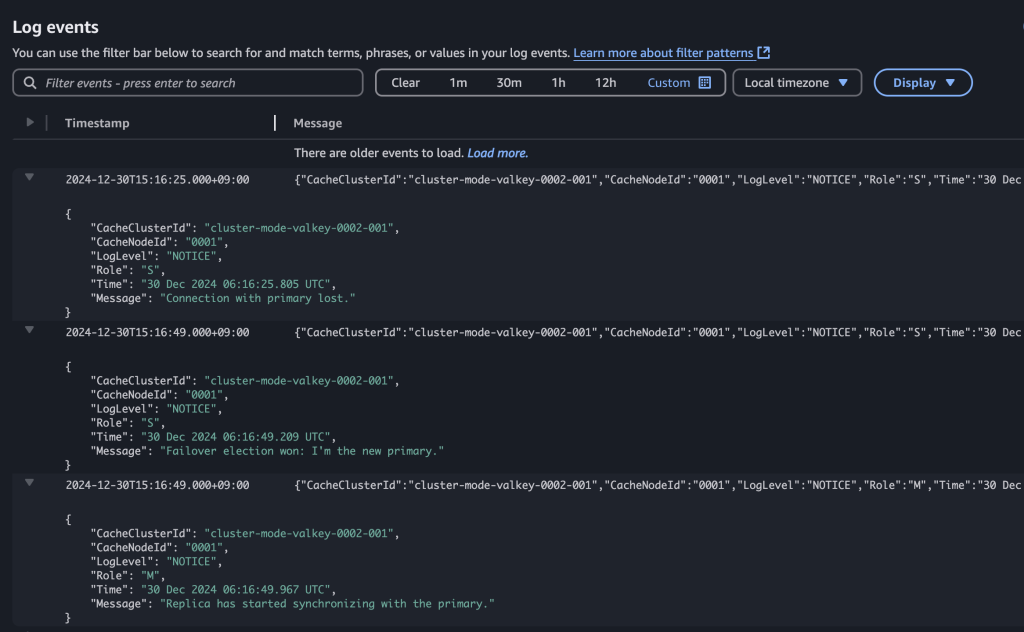Click the Timestamp column header

(97, 123)
